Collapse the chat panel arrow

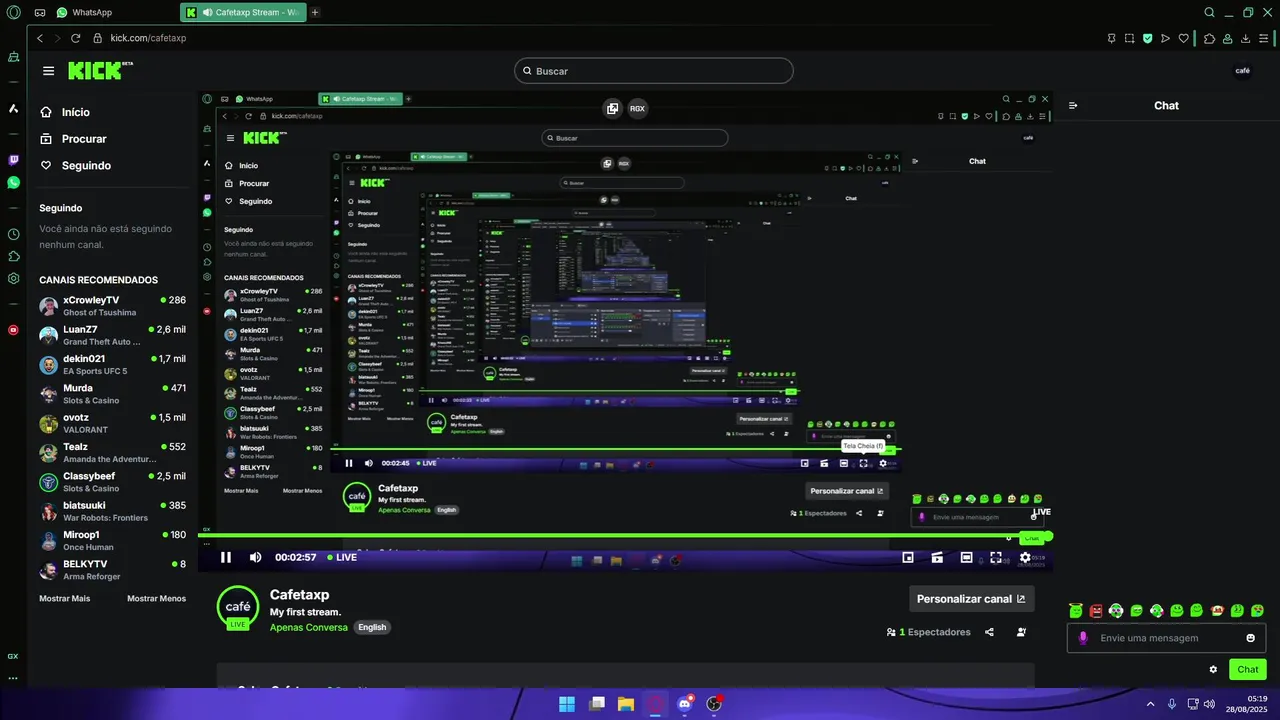coord(1073,105)
